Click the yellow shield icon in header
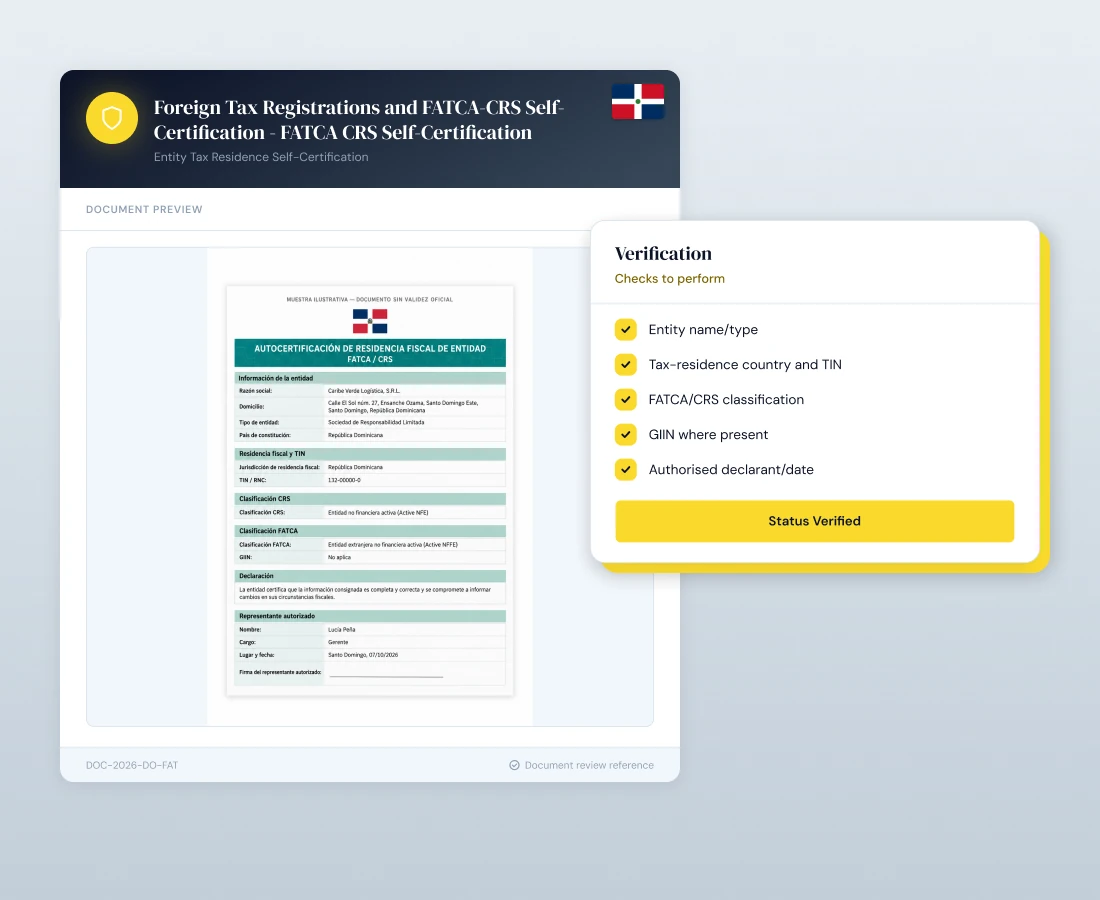This screenshot has height=900, width=1100. (x=112, y=118)
